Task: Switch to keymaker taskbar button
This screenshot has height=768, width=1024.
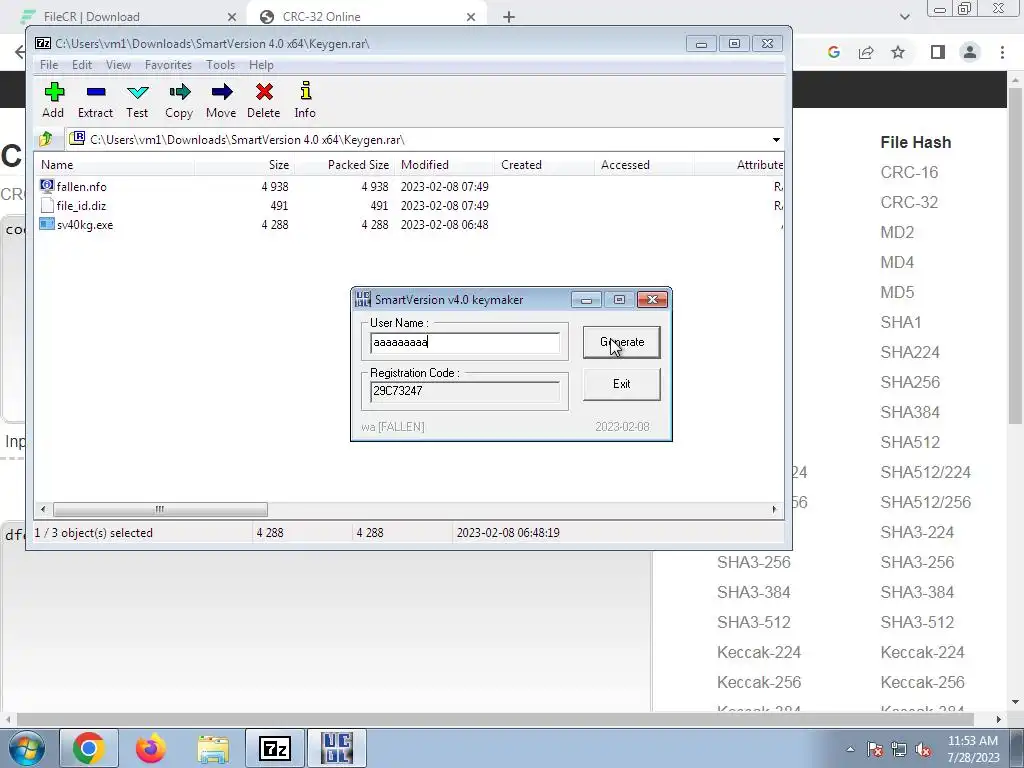Action: click(337, 748)
